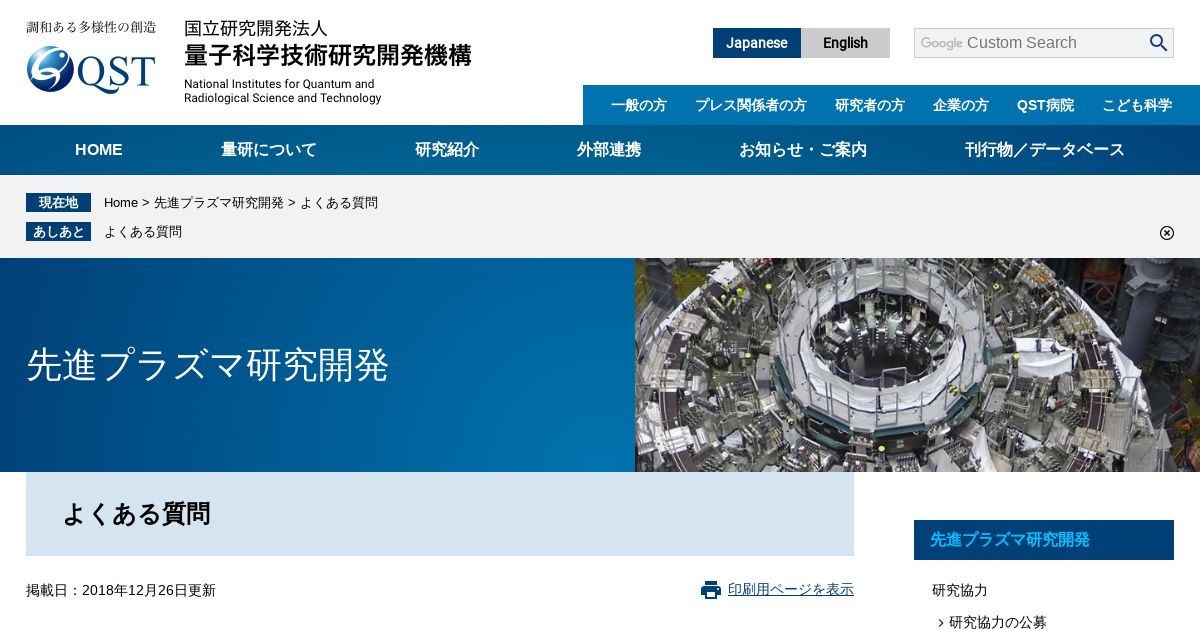Open 研究紹介 menu

point(447,150)
